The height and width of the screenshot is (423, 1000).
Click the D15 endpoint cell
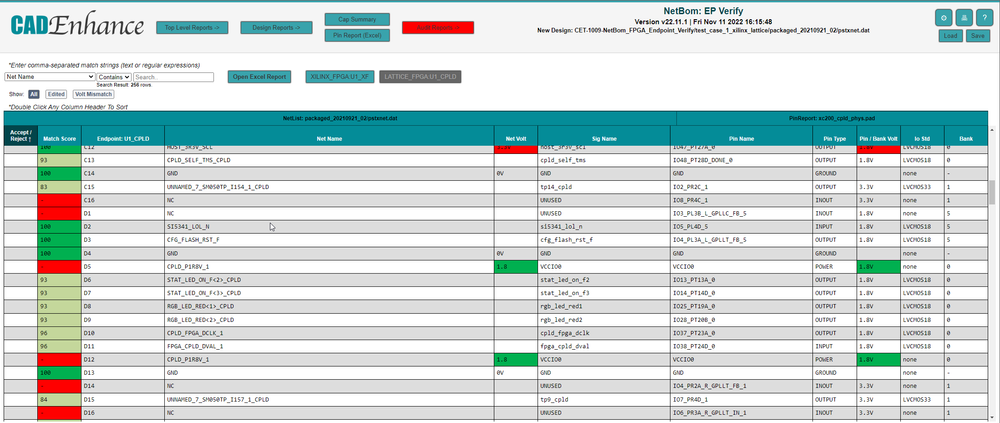click(x=123, y=399)
